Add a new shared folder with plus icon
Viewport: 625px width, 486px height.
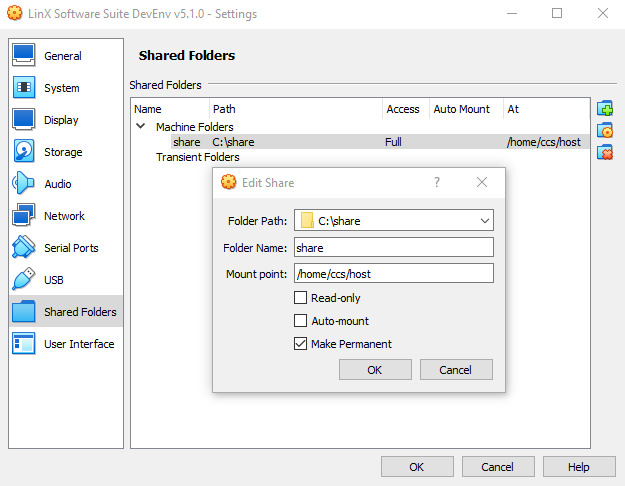click(605, 108)
